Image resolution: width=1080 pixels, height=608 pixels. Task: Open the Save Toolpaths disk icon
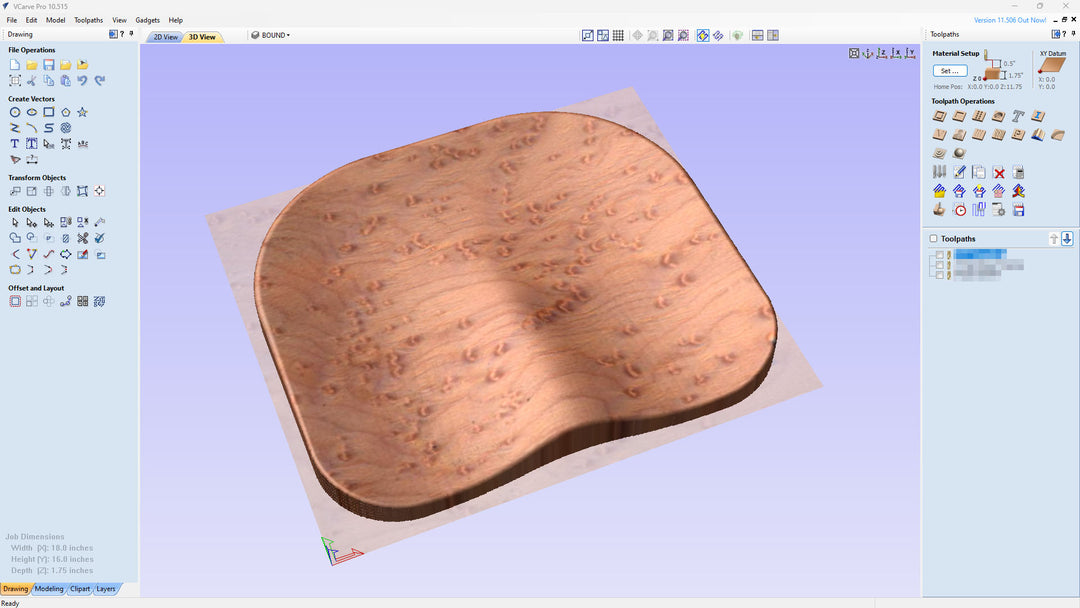tap(1018, 210)
